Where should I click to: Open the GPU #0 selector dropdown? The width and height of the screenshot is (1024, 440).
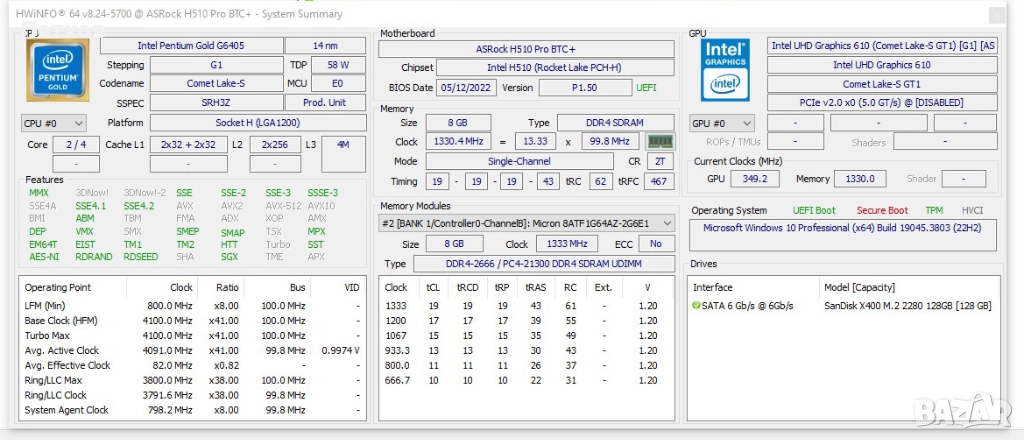coord(723,123)
